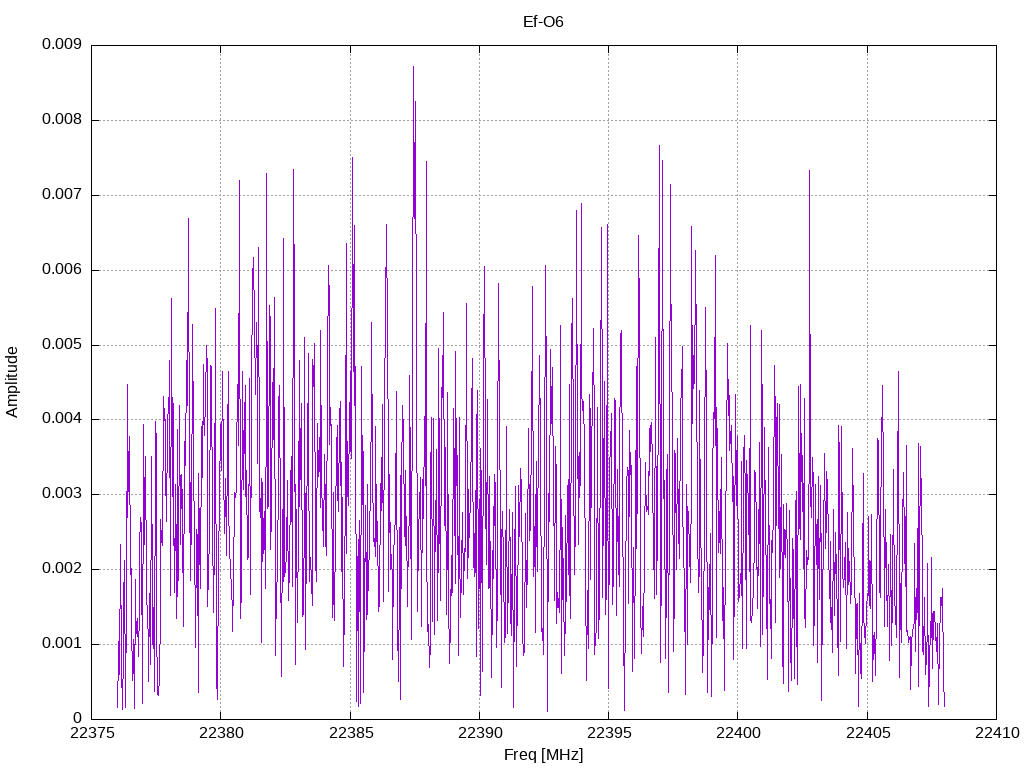Click the Freq [MHz] x-axis label
Viewport: 1024px width, 768px height.
[543, 755]
